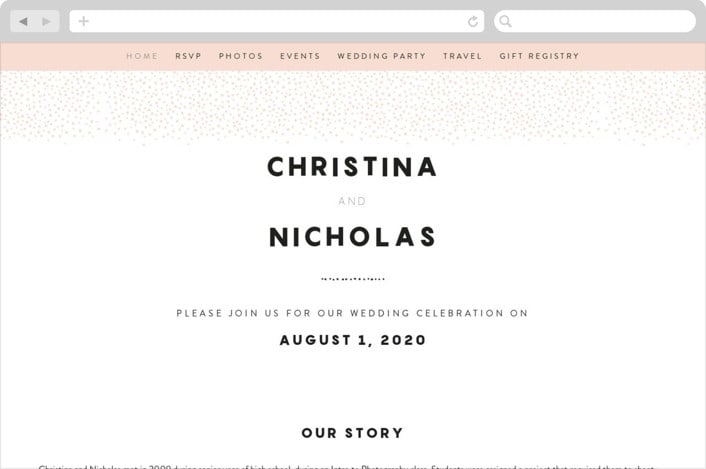Focus the browser search field
This screenshot has height=469, width=706.
[595, 21]
